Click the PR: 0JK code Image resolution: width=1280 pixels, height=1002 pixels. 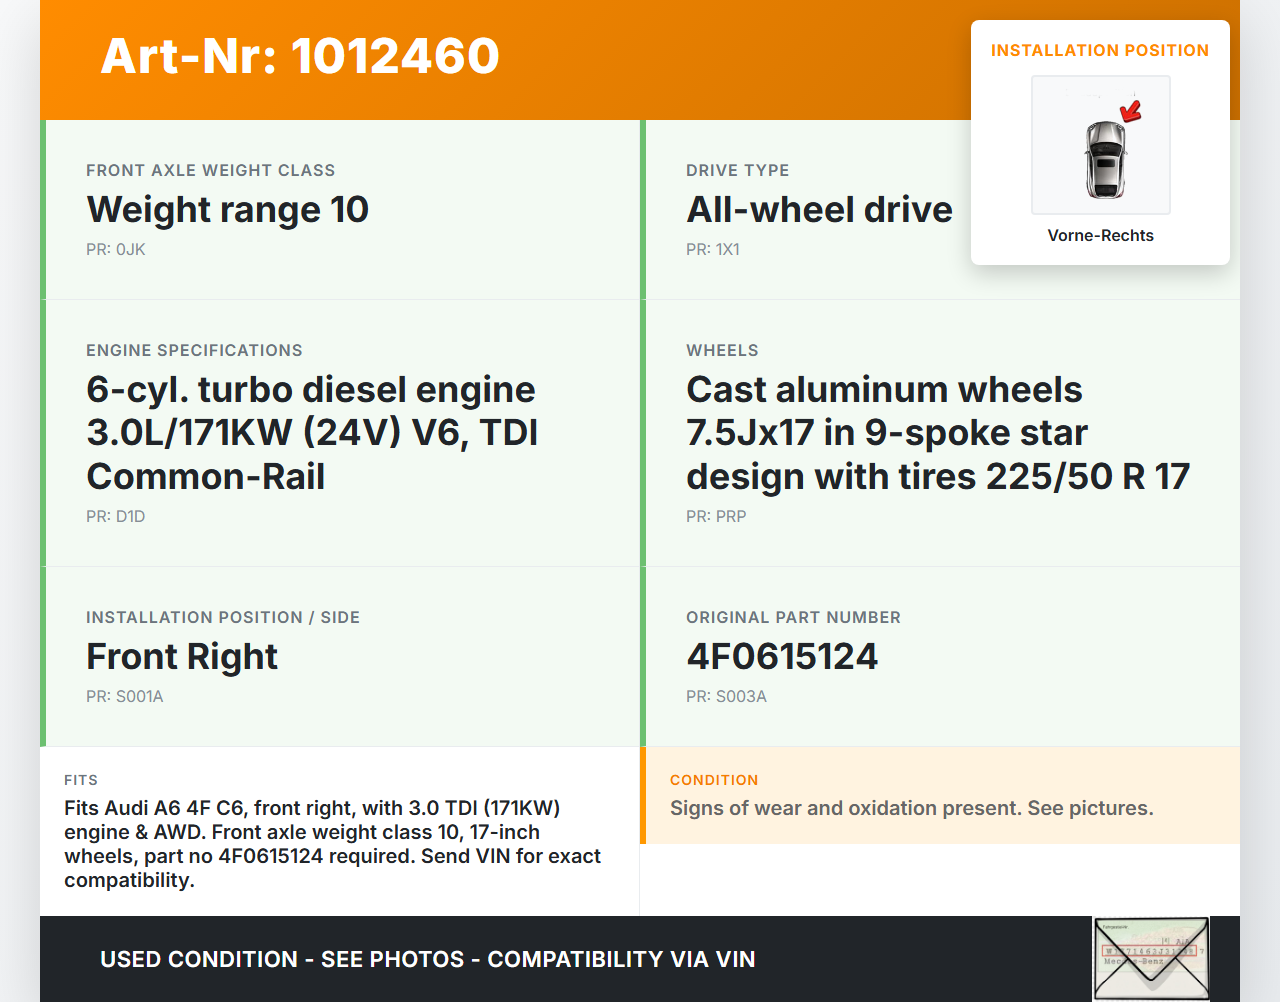tap(116, 250)
